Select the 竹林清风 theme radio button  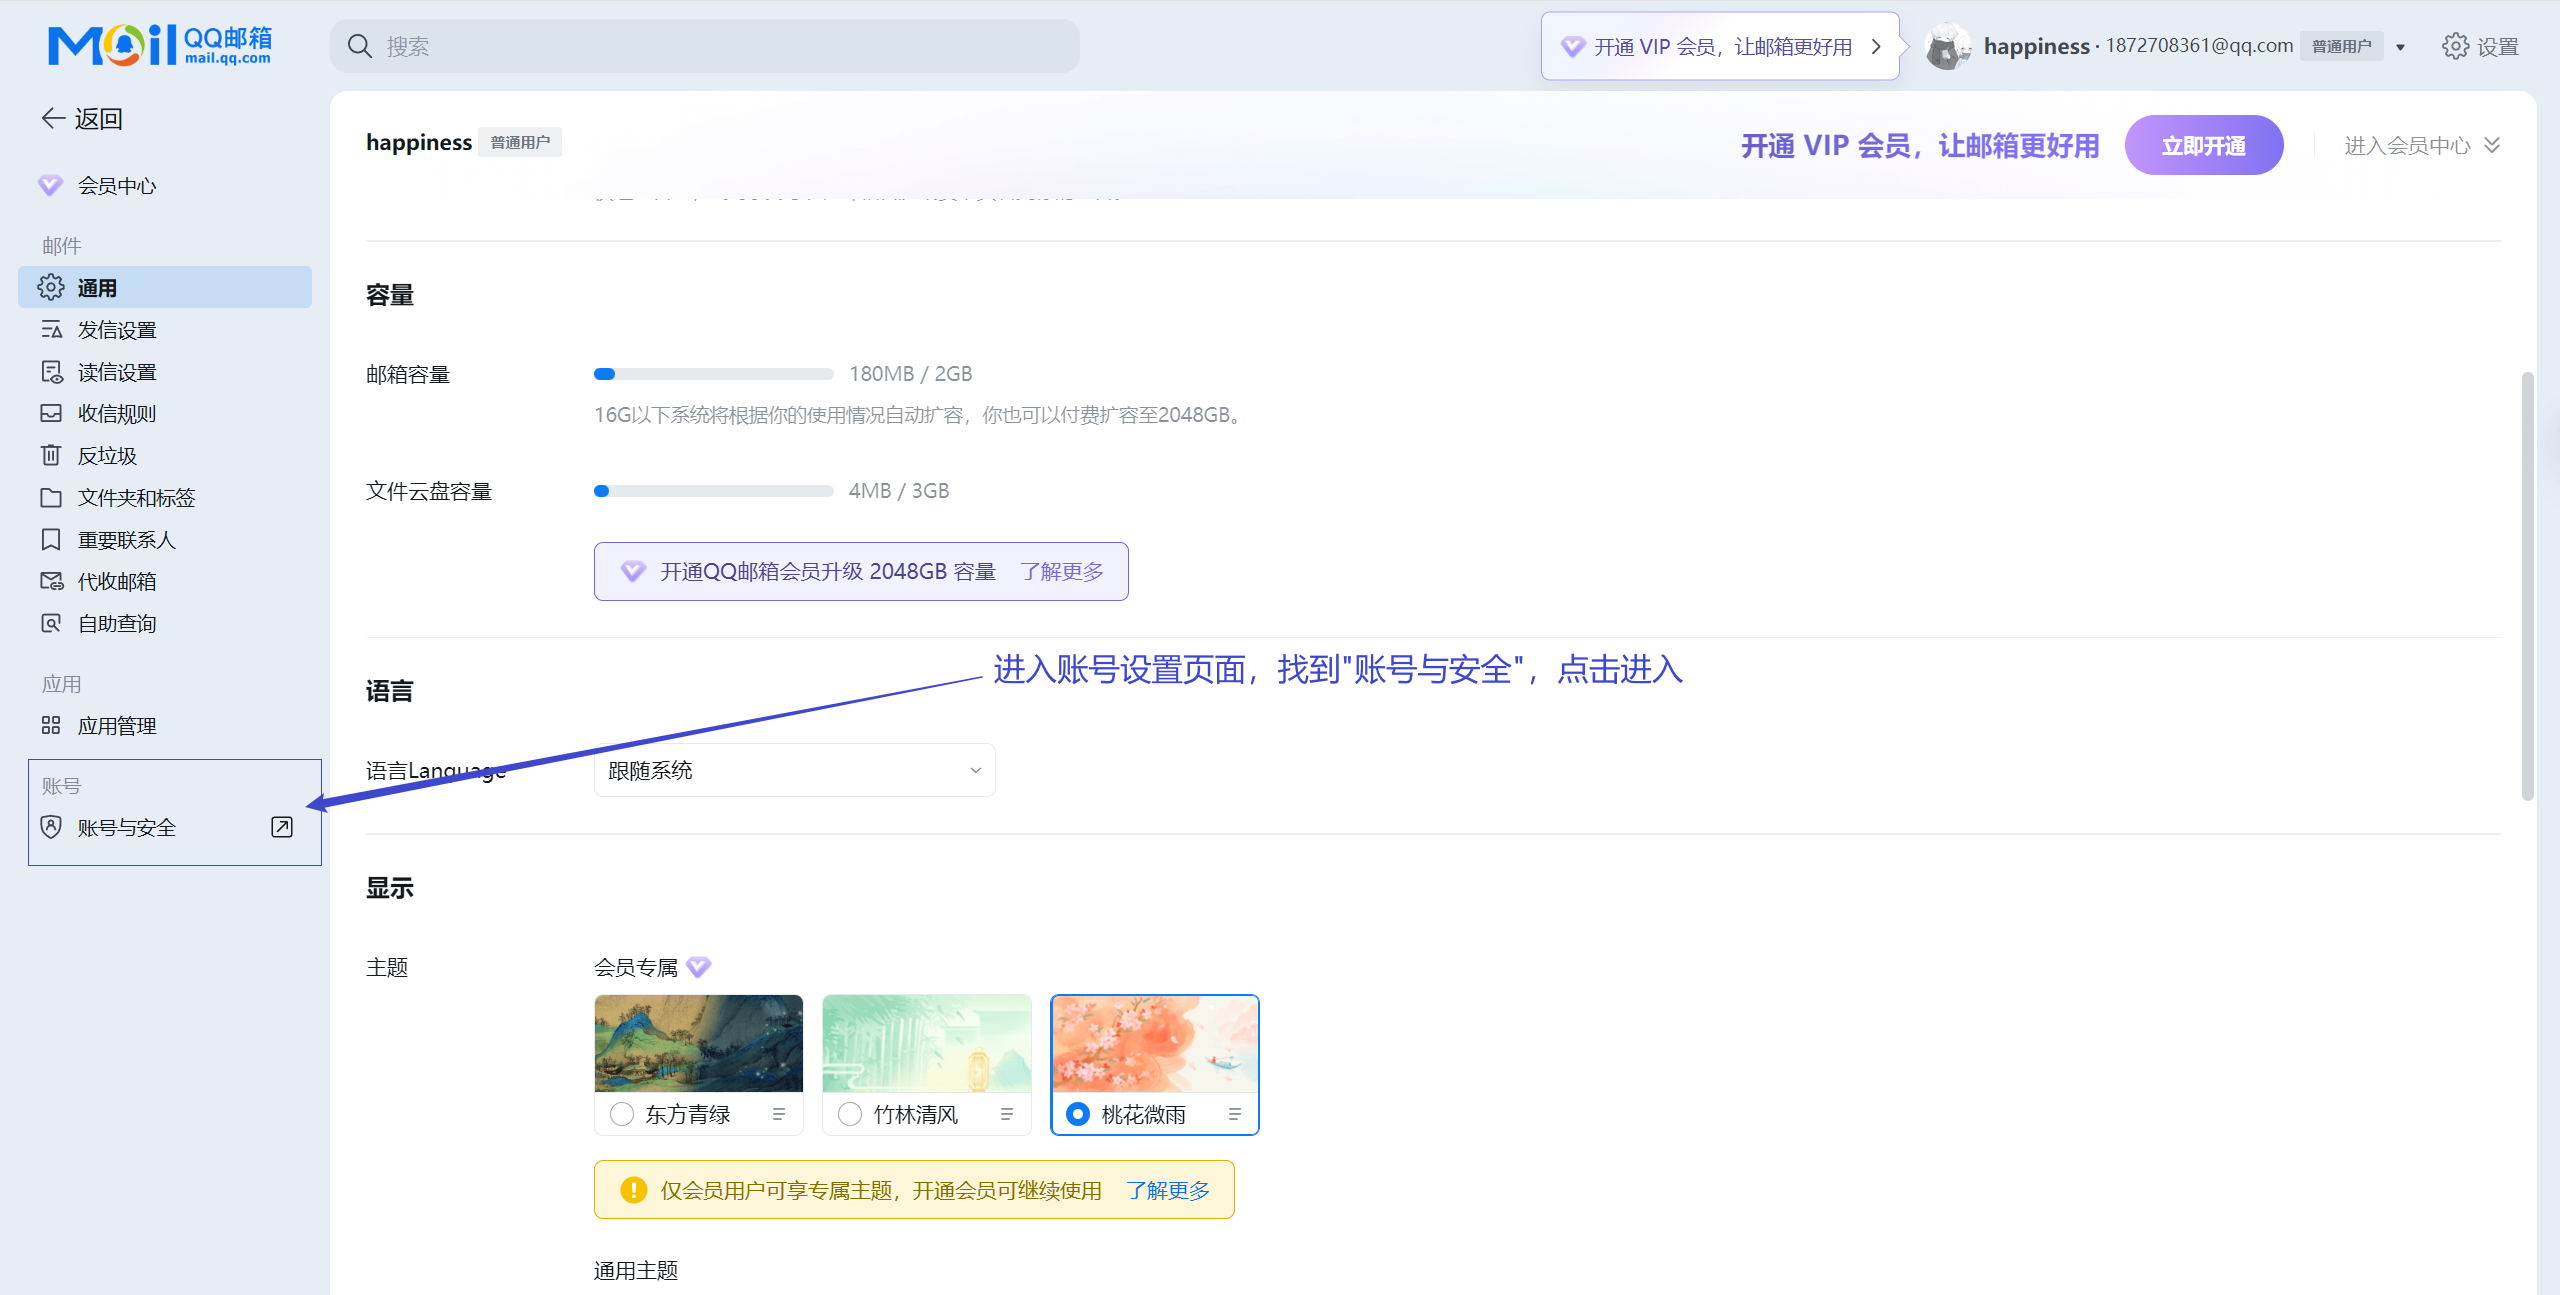click(x=850, y=1114)
